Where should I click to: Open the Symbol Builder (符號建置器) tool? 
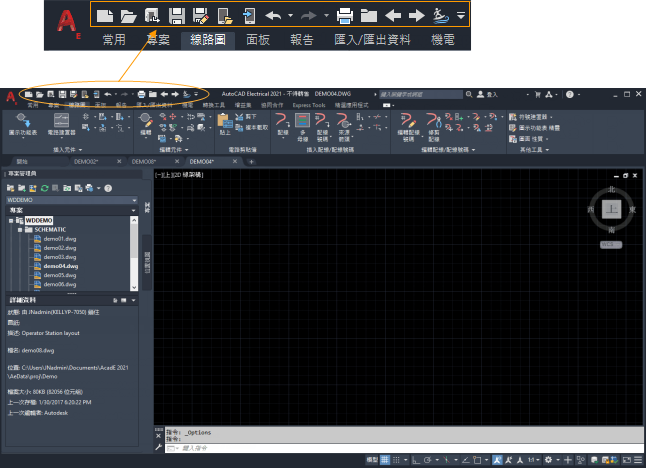[528, 117]
